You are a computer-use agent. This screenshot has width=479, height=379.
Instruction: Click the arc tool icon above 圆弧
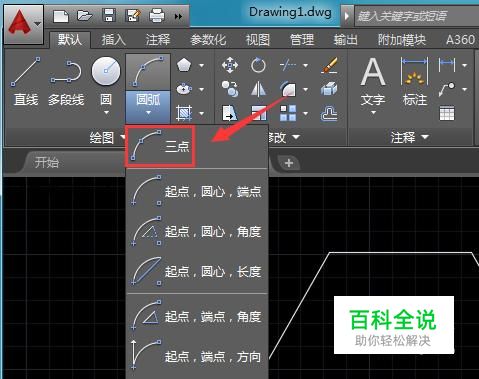coord(148,72)
